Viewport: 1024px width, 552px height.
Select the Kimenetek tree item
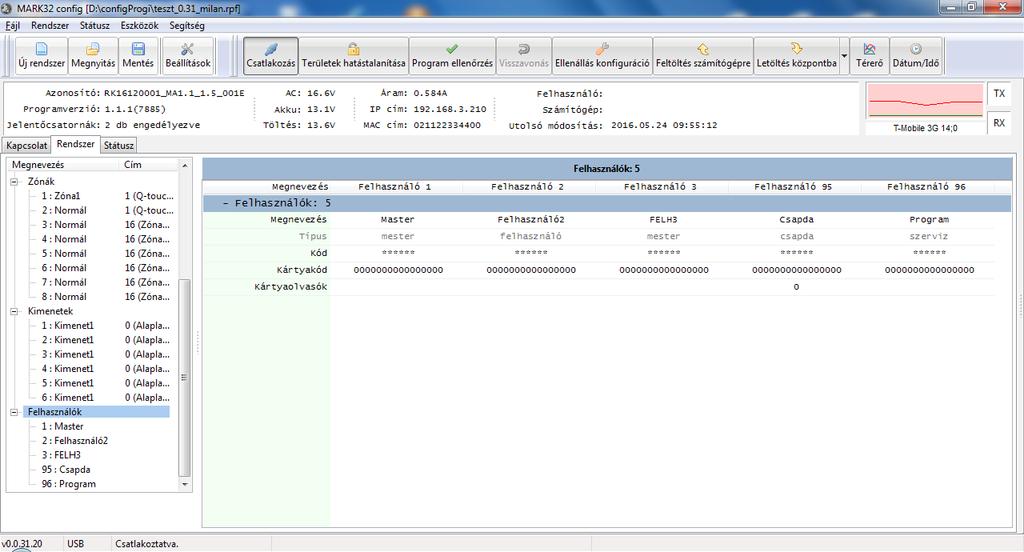point(50,312)
